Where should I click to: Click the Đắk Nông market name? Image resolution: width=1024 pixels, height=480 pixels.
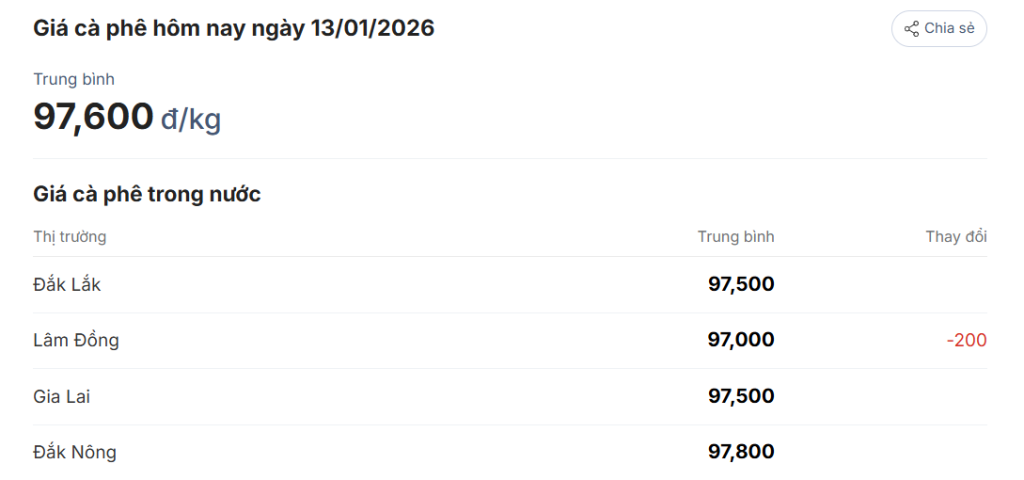click(x=75, y=453)
